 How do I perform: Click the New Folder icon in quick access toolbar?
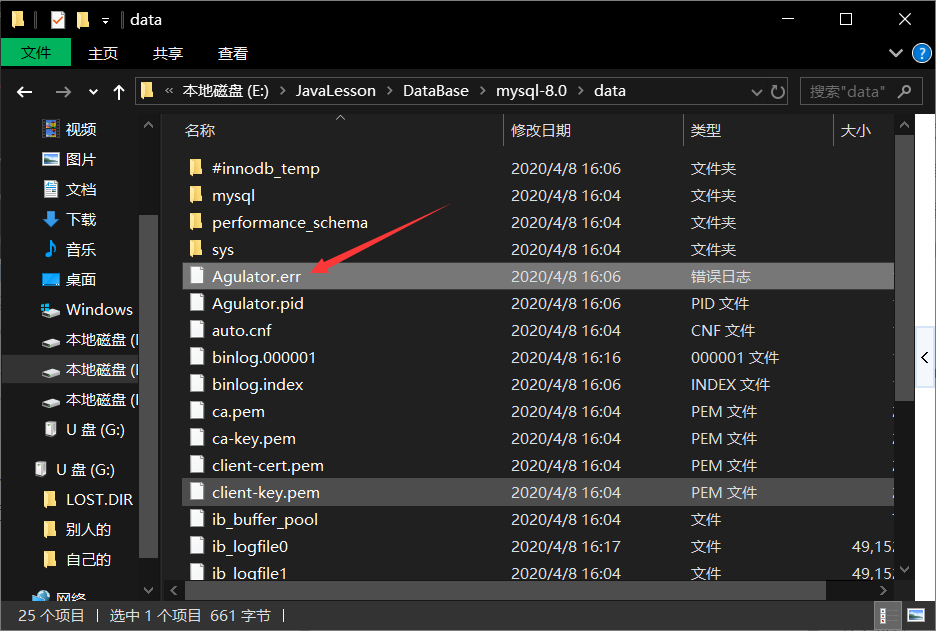coord(83,20)
